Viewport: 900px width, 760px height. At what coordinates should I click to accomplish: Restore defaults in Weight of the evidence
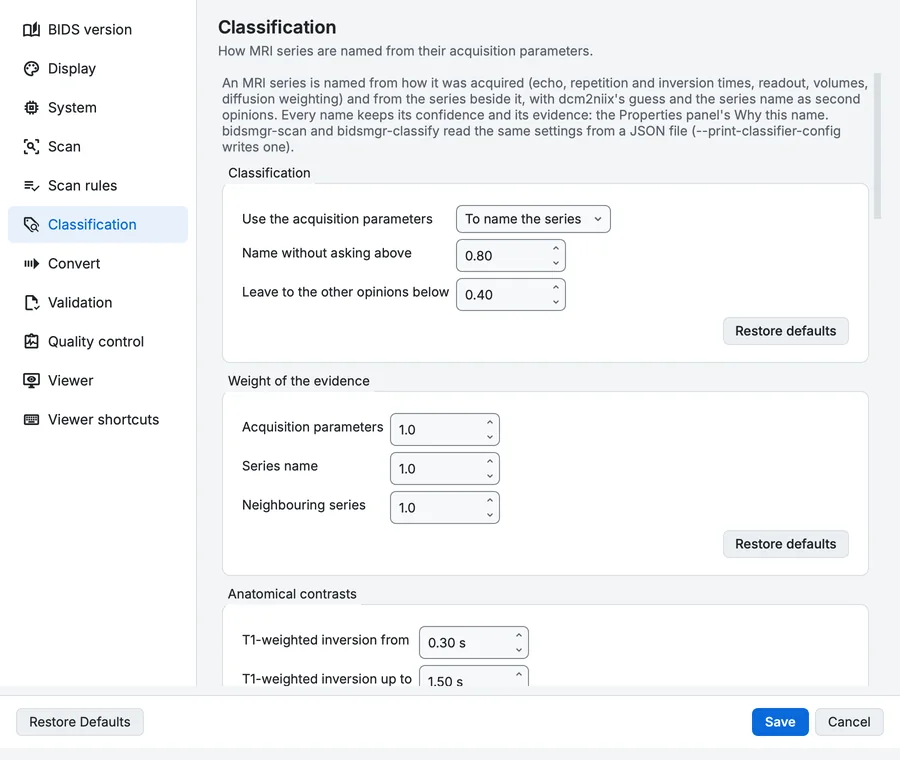click(786, 544)
